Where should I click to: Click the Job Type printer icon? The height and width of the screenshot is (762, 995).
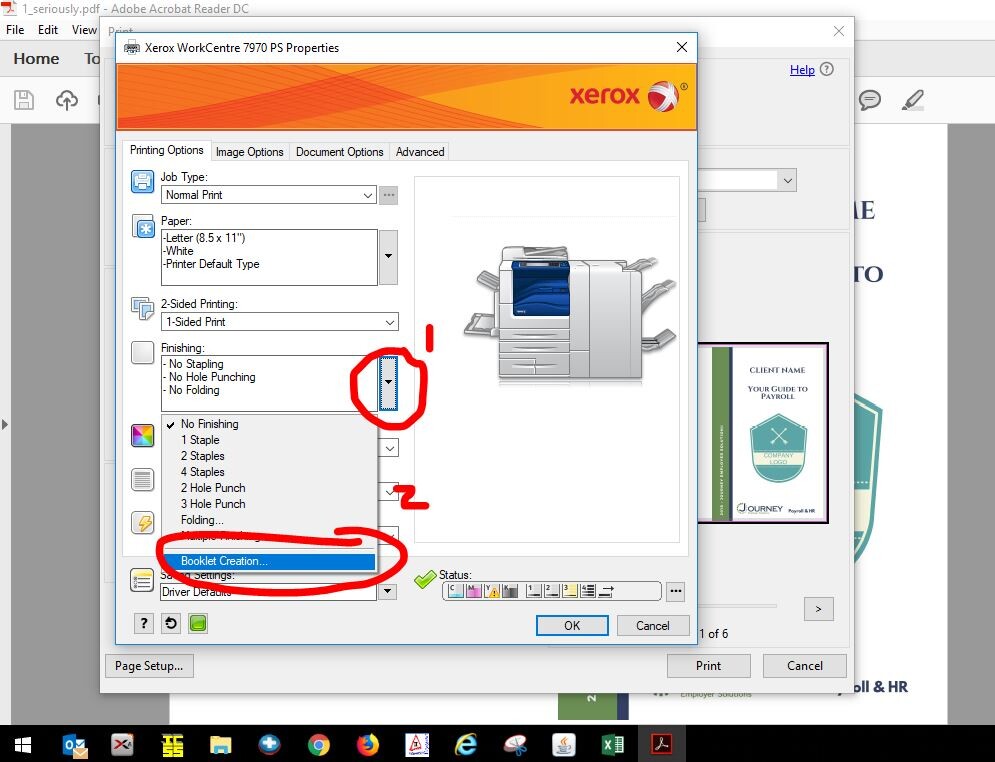(x=142, y=181)
